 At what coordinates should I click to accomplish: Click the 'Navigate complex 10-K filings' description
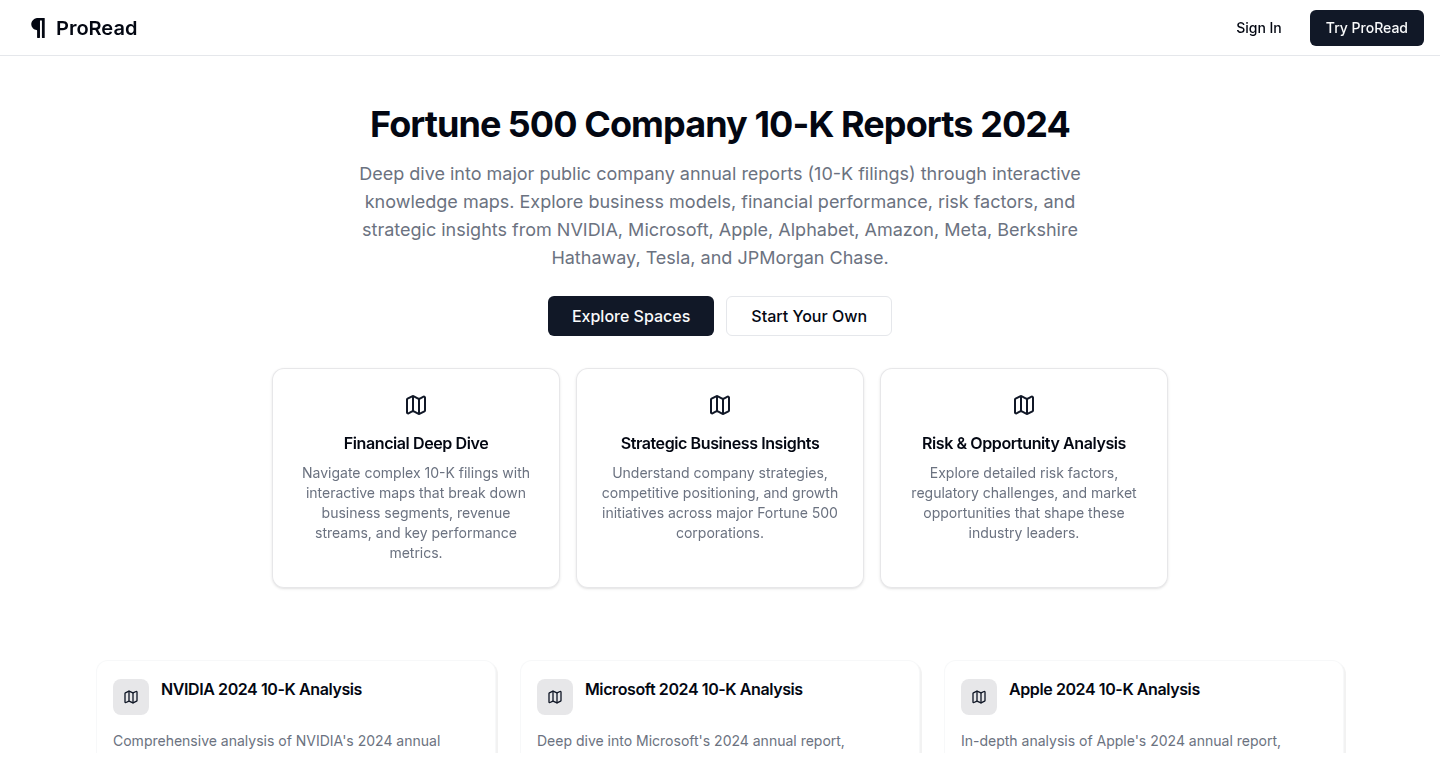[x=416, y=513]
